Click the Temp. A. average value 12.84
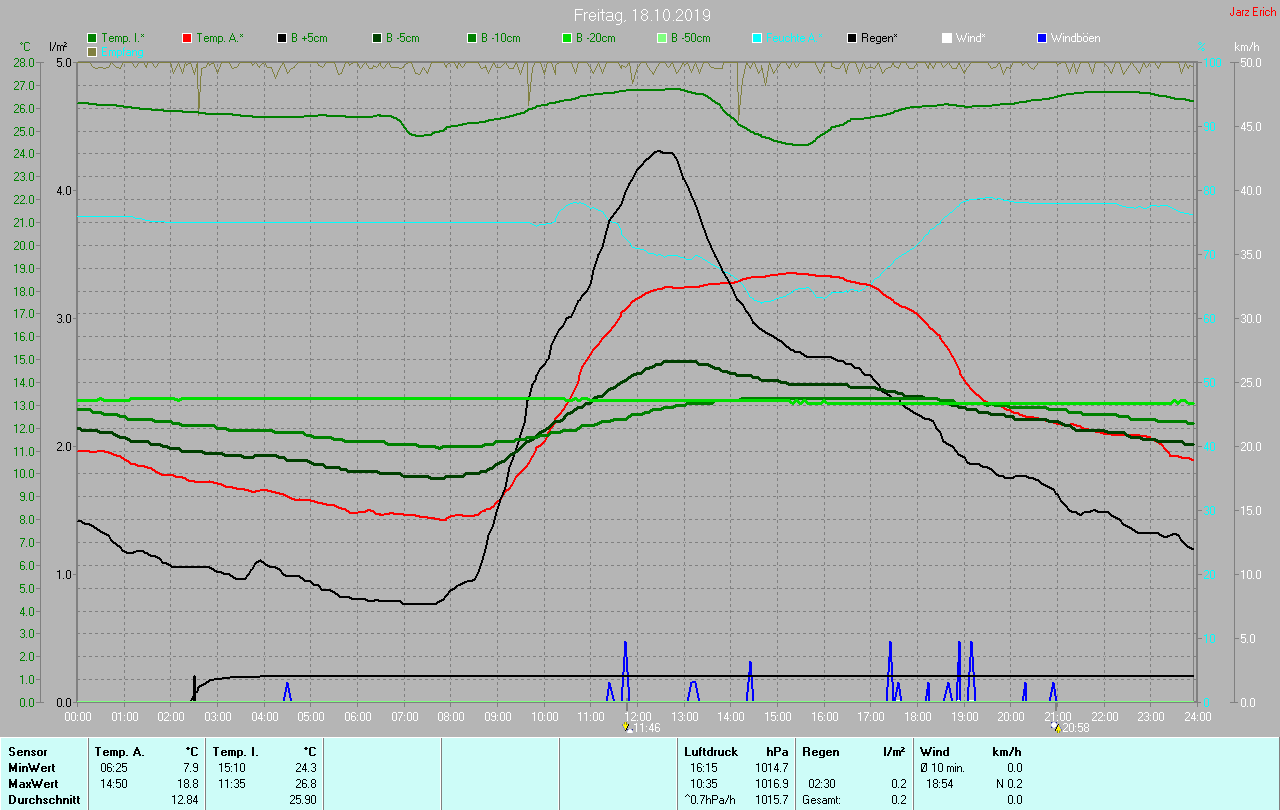1280x810 pixels. [184, 800]
